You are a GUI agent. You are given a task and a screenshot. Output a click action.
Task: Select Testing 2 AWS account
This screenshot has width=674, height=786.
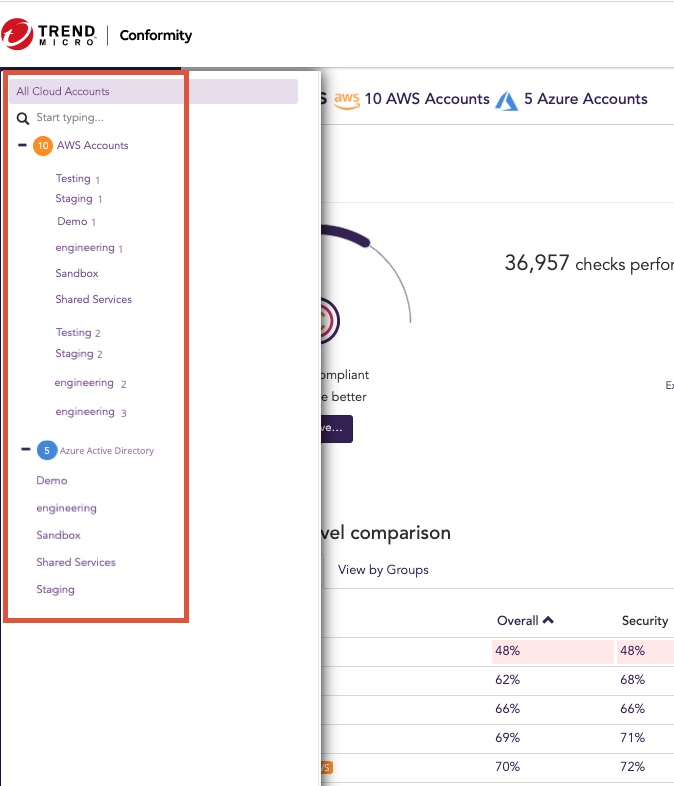point(78,333)
